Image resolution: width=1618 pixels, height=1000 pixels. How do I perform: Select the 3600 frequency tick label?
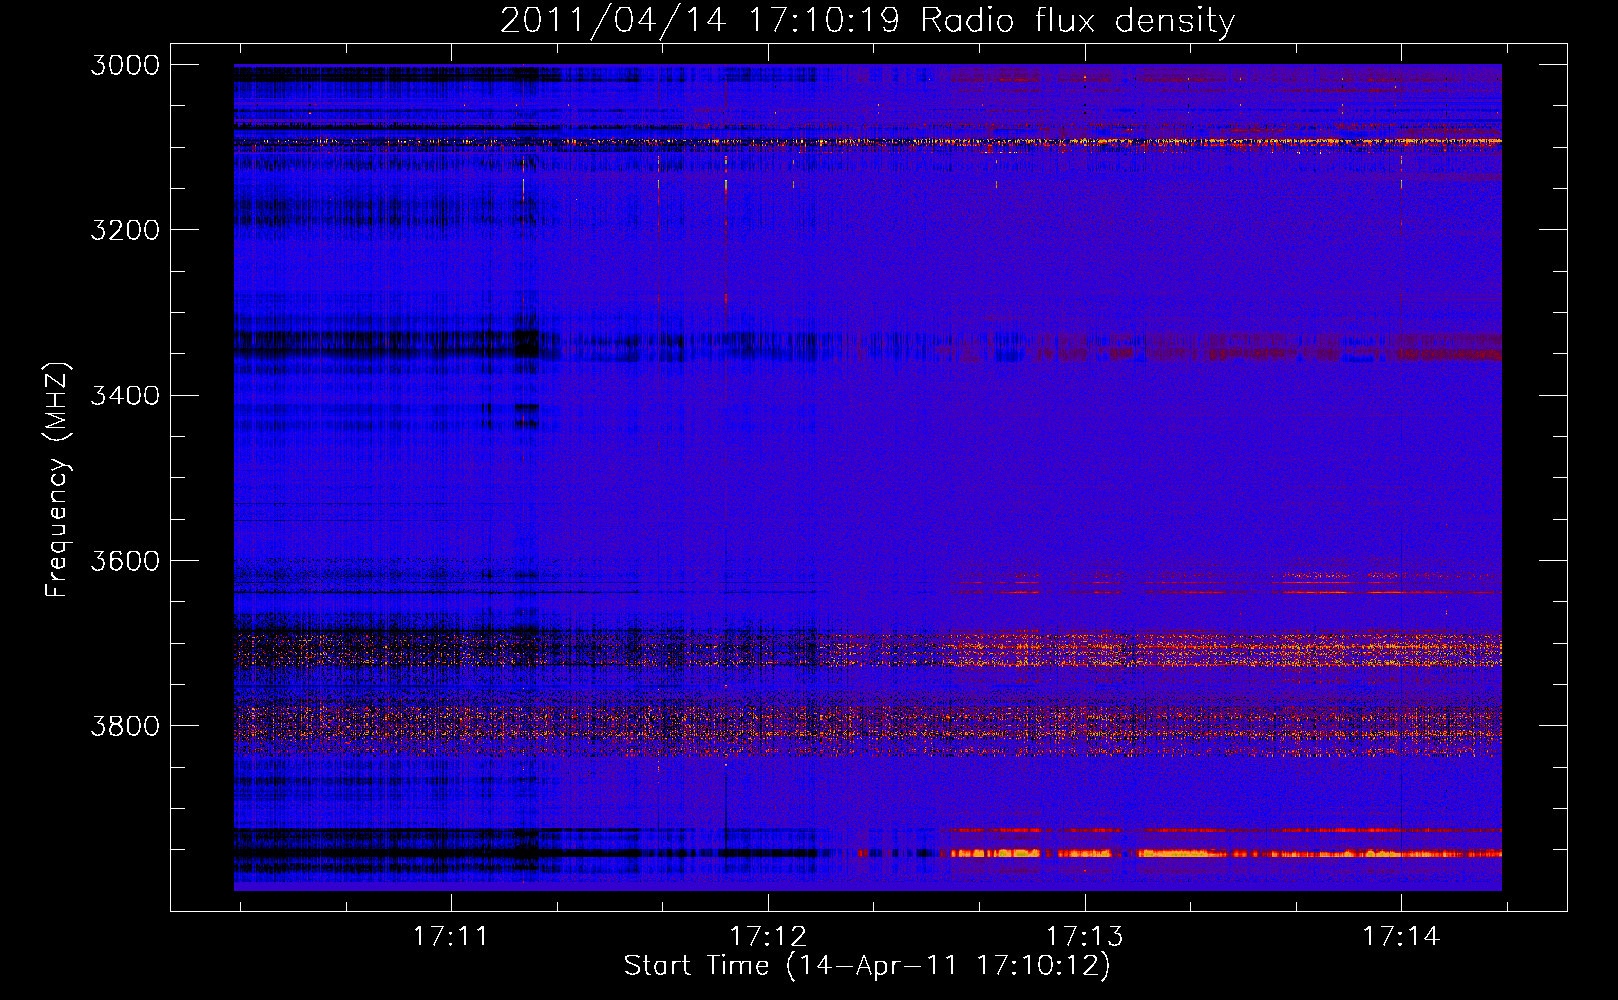click(125, 561)
